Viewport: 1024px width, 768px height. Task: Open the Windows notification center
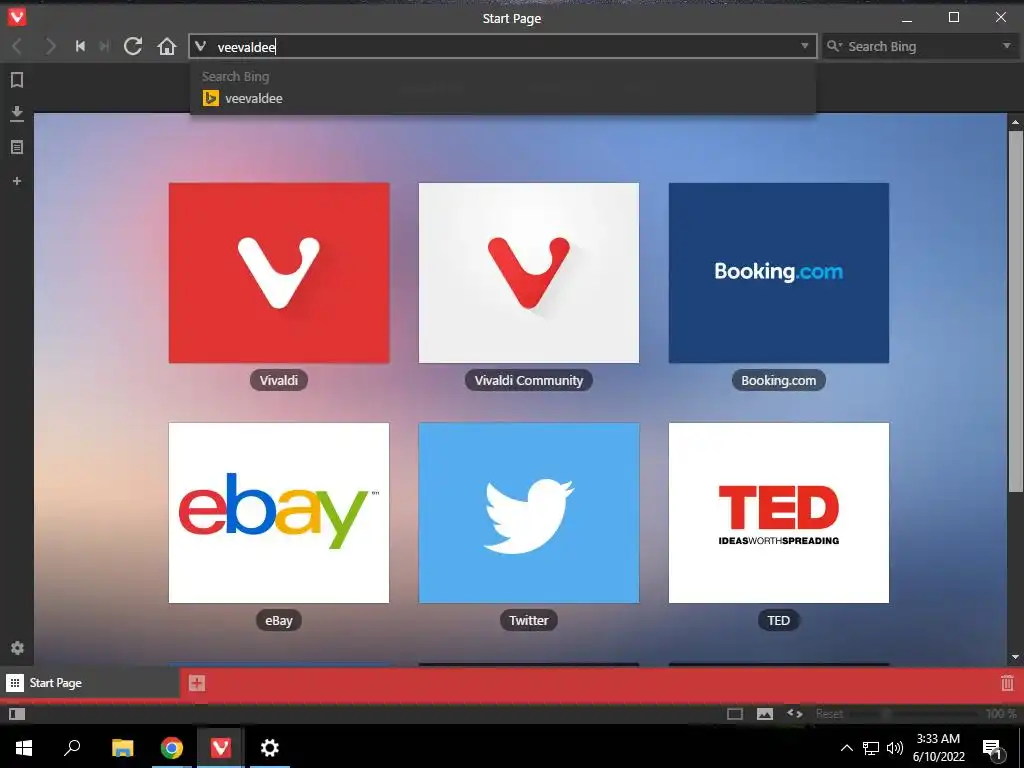pos(992,748)
